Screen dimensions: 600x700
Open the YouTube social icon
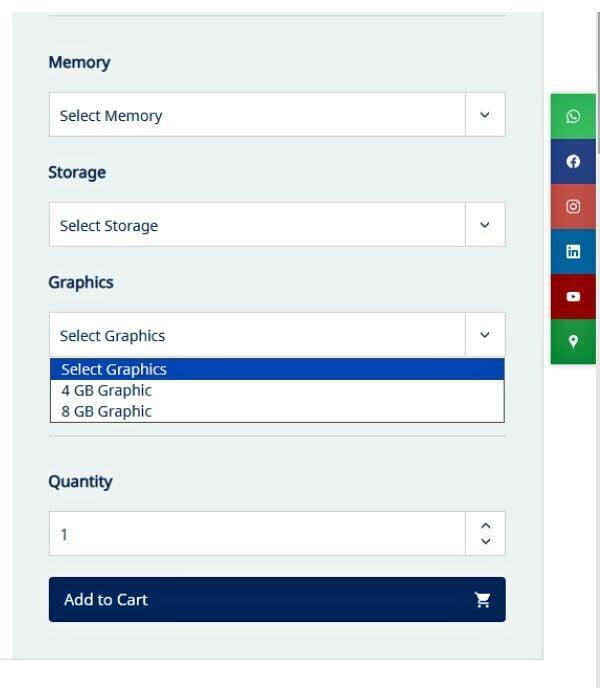click(x=573, y=297)
